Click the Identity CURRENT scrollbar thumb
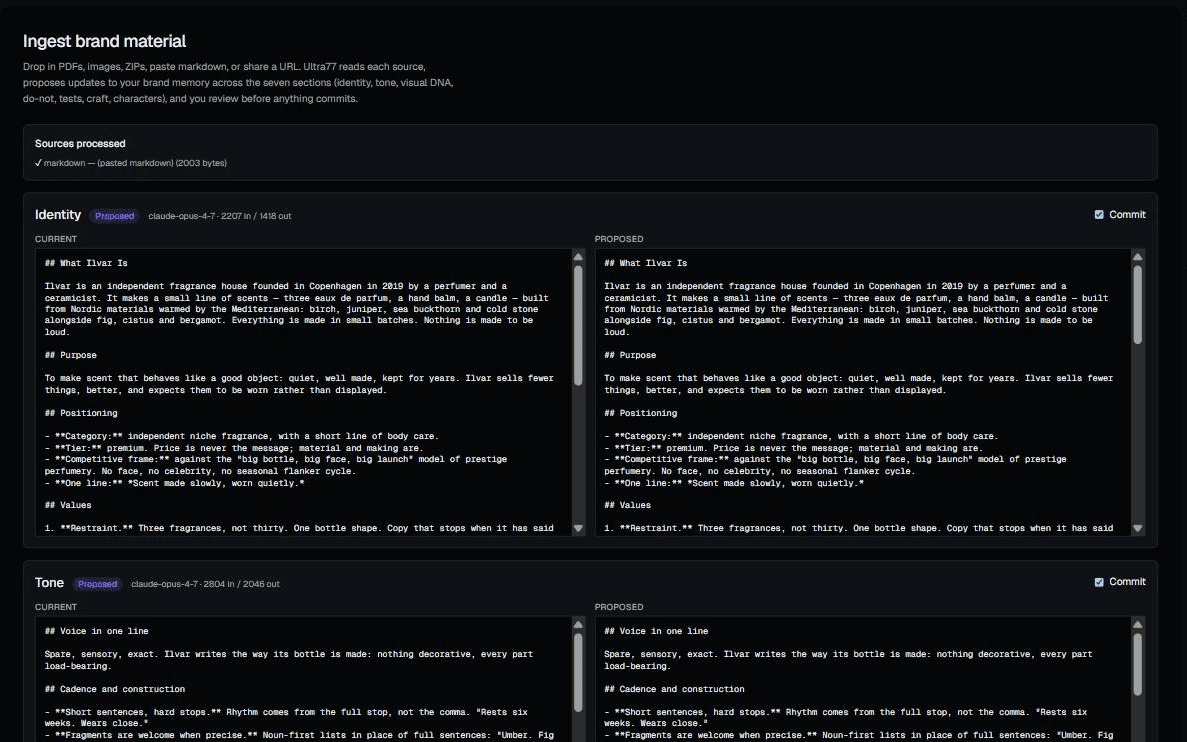 point(578,326)
